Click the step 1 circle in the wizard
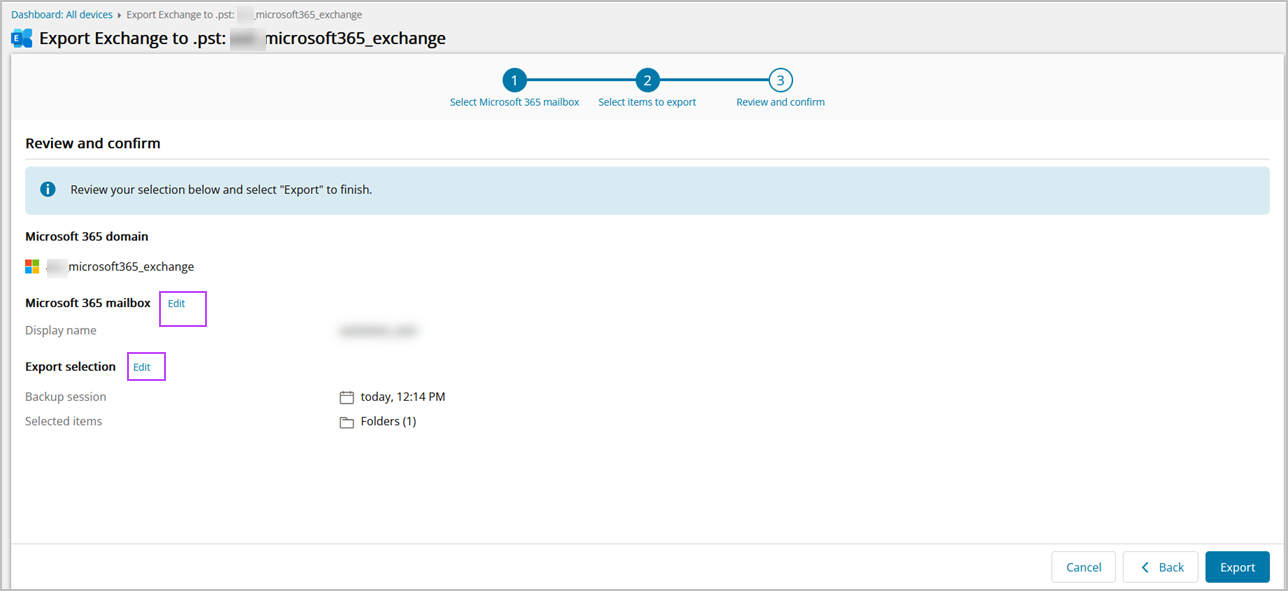The image size is (1288, 591). (x=513, y=80)
